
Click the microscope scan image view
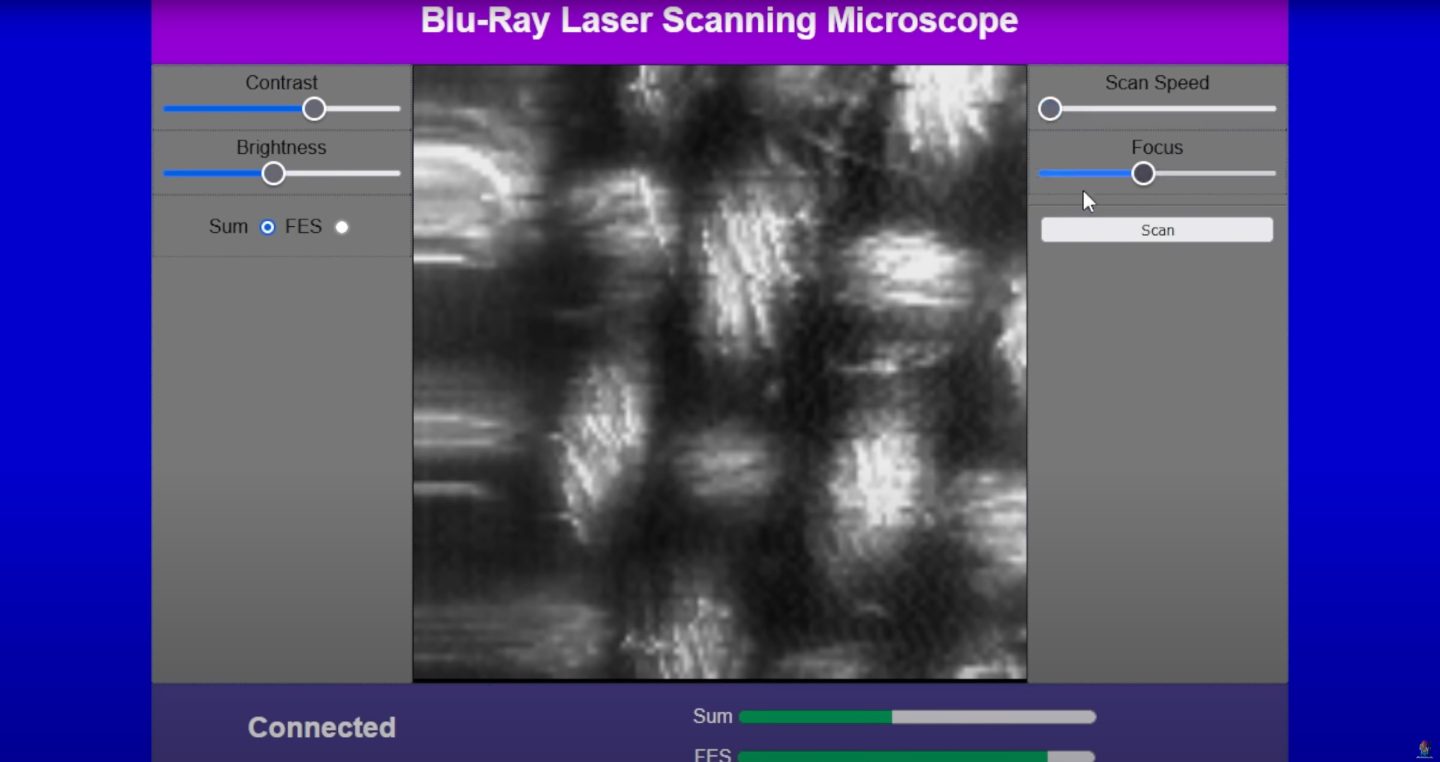point(719,371)
